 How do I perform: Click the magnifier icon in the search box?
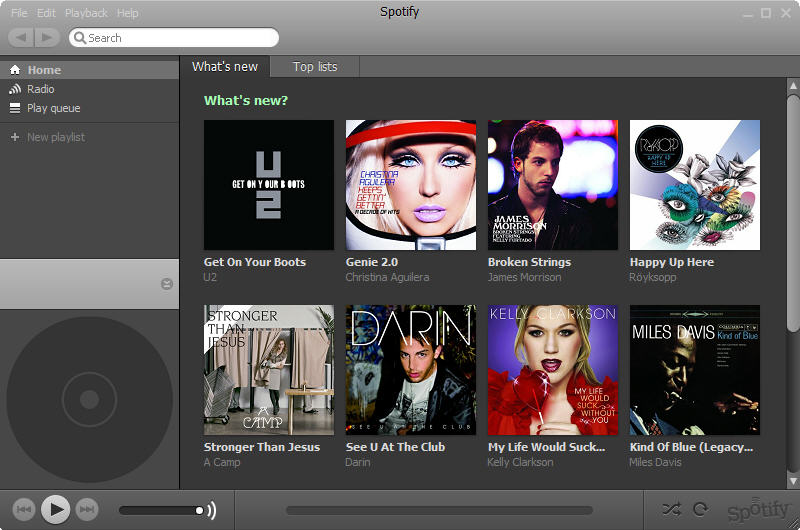pyautogui.click(x=80, y=38)
